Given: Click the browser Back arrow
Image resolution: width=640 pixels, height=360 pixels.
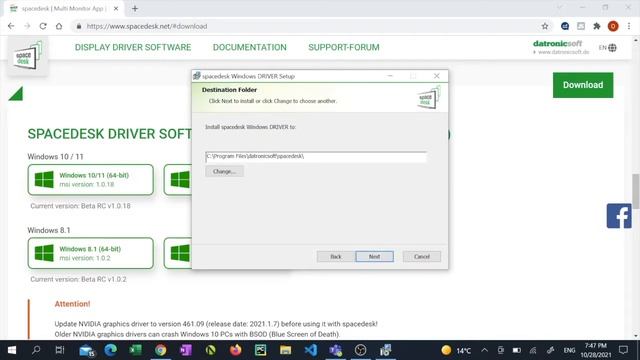Looking at the screenshot, I should click(x=11, y=26).
